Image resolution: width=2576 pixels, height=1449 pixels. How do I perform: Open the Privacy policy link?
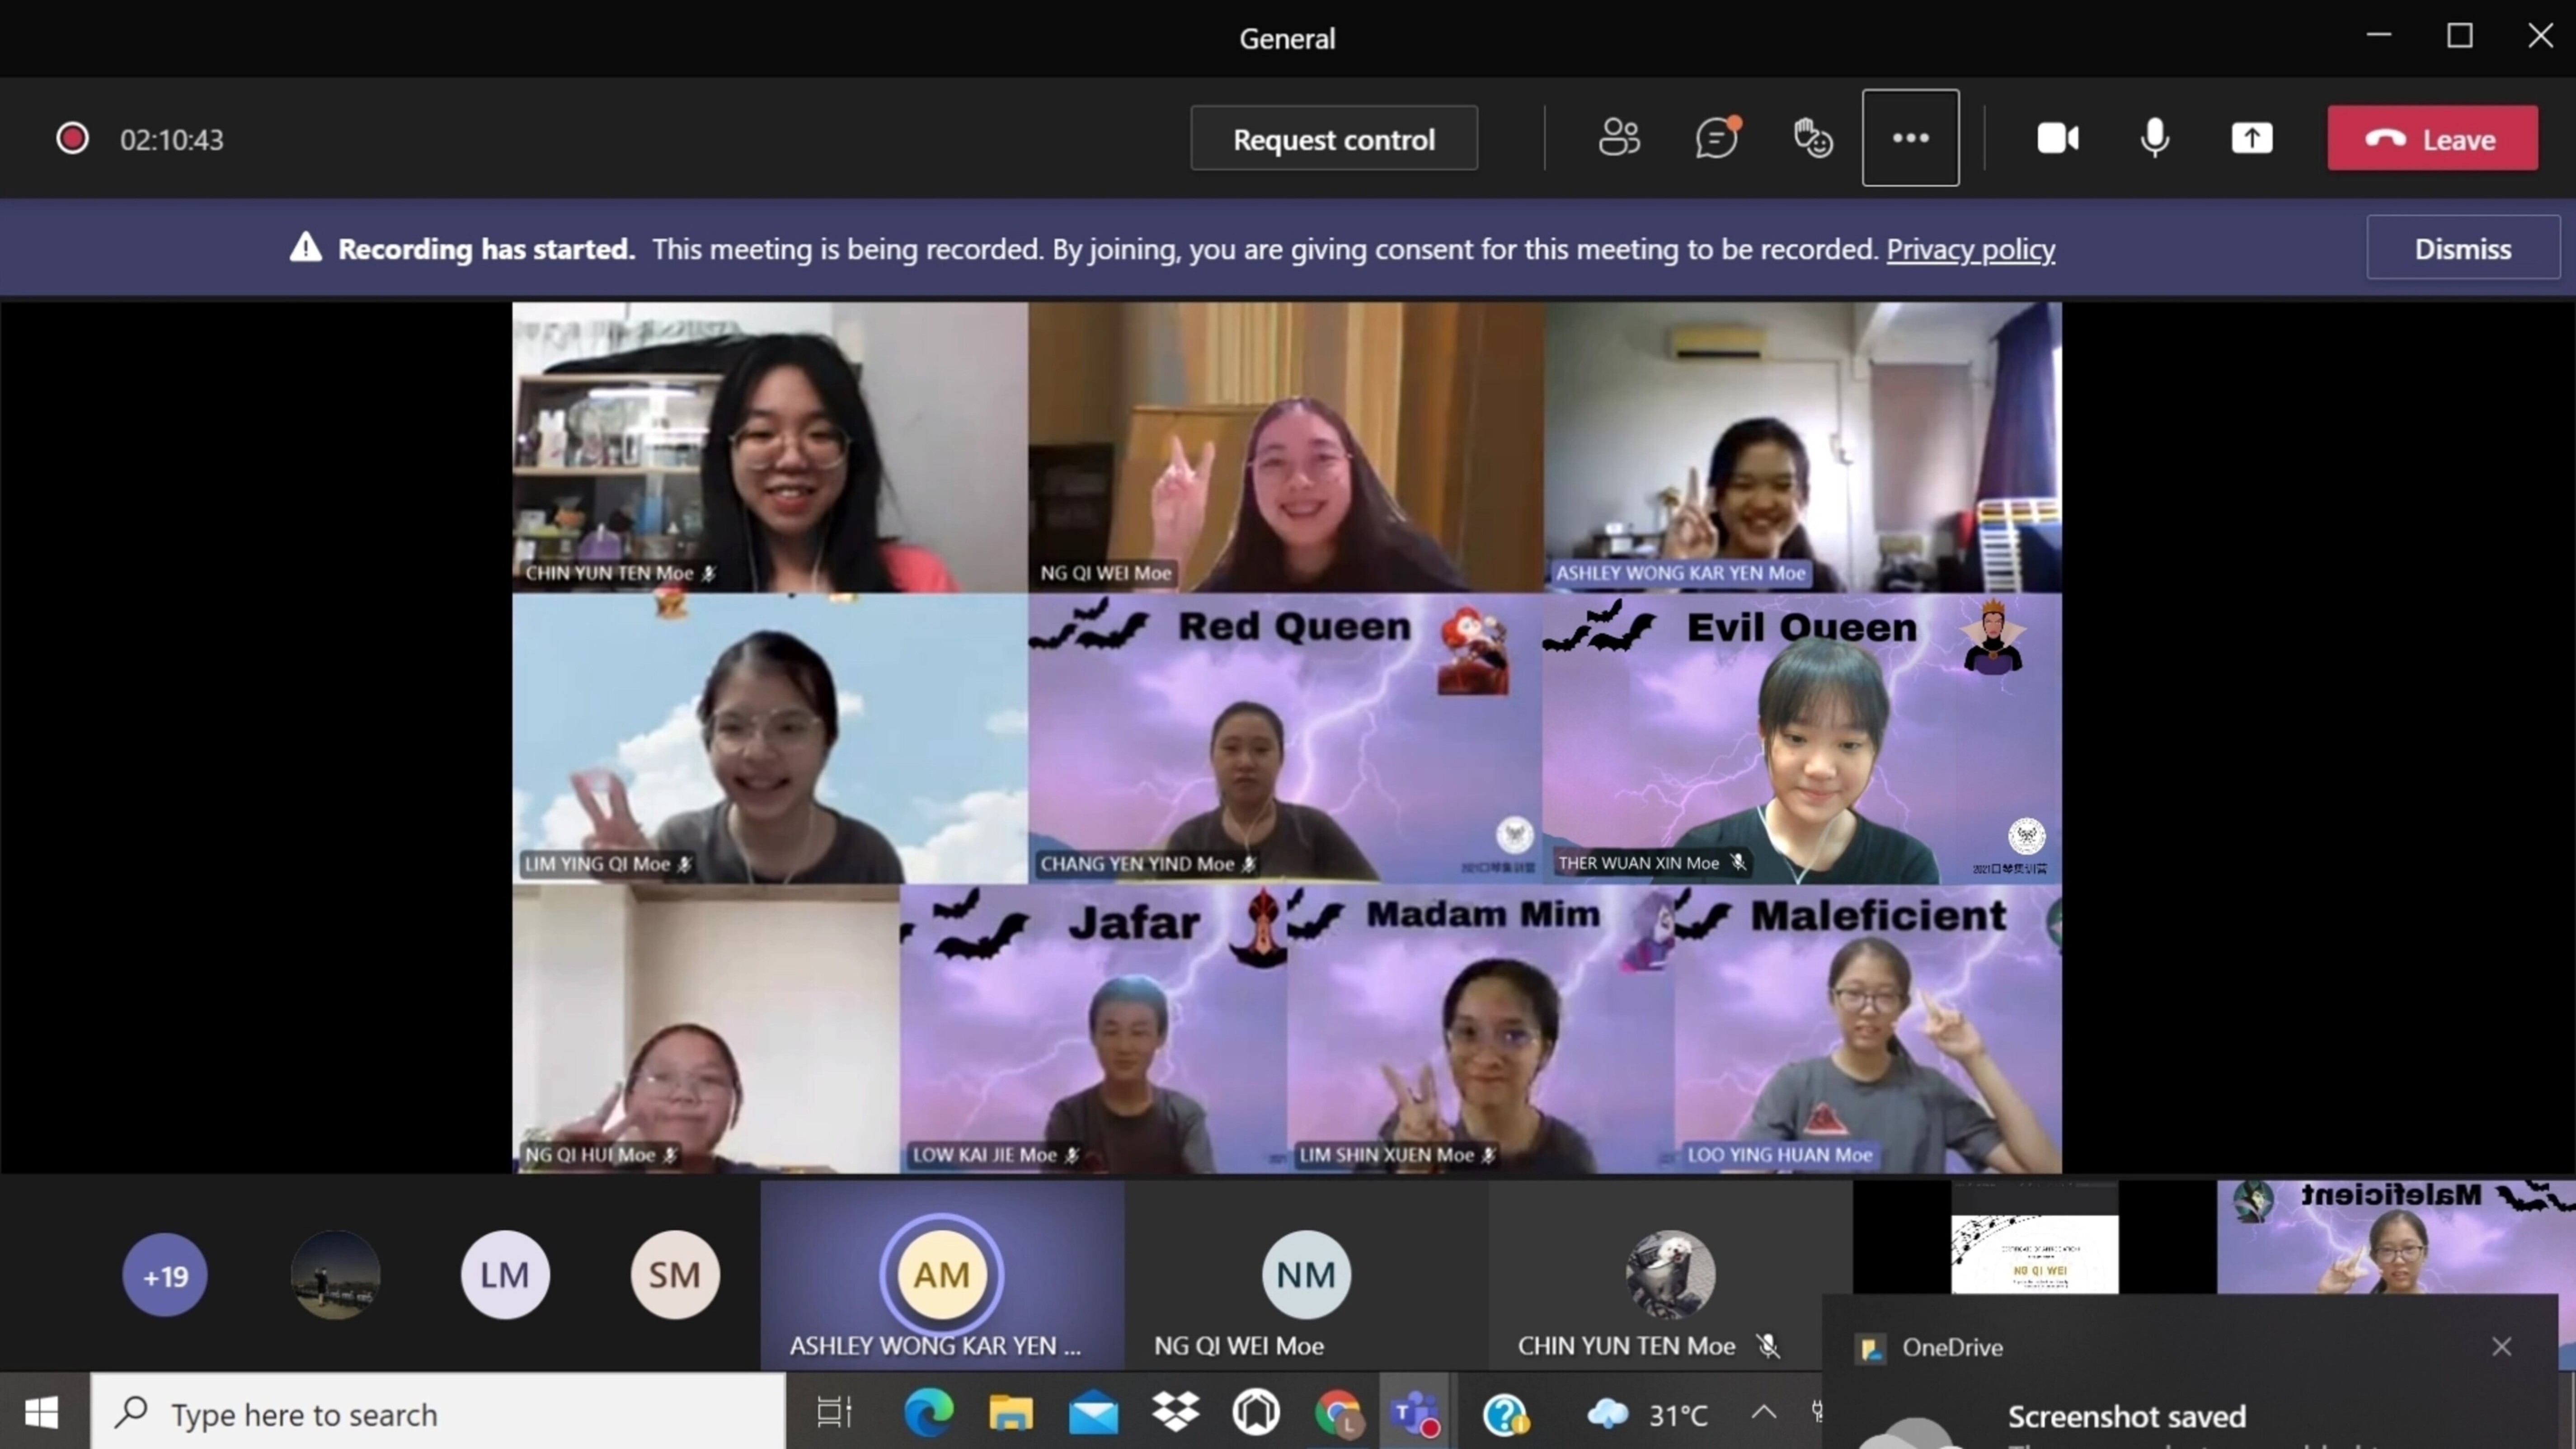point(1970,248)
